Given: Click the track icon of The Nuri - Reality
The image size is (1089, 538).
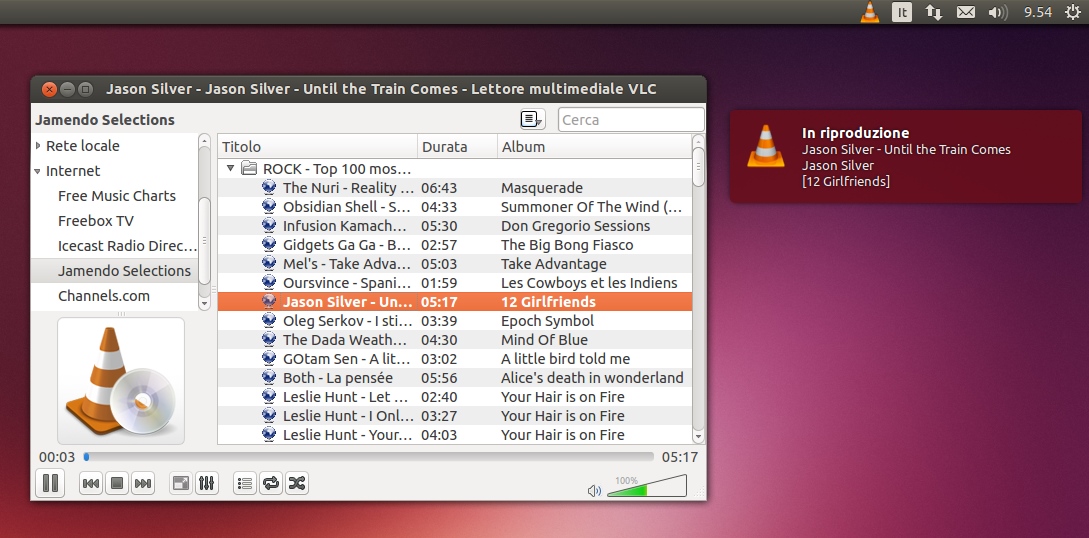Looking at the screenshot, I should (x=269, y=187).
